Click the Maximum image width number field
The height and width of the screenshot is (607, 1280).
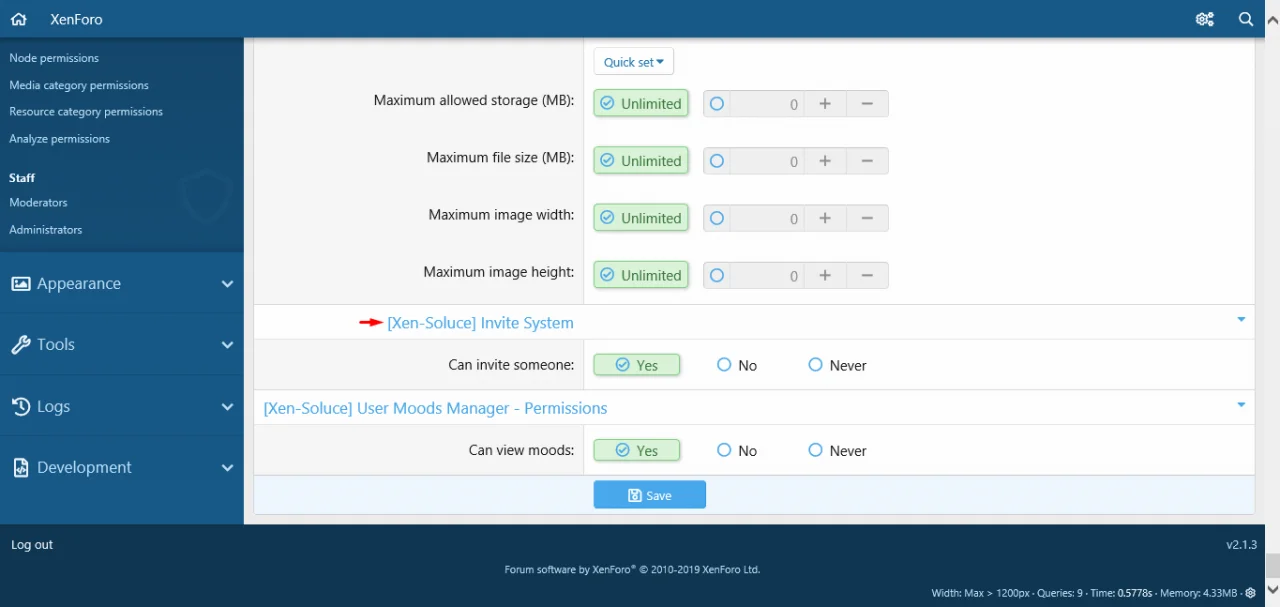(766, 218)
